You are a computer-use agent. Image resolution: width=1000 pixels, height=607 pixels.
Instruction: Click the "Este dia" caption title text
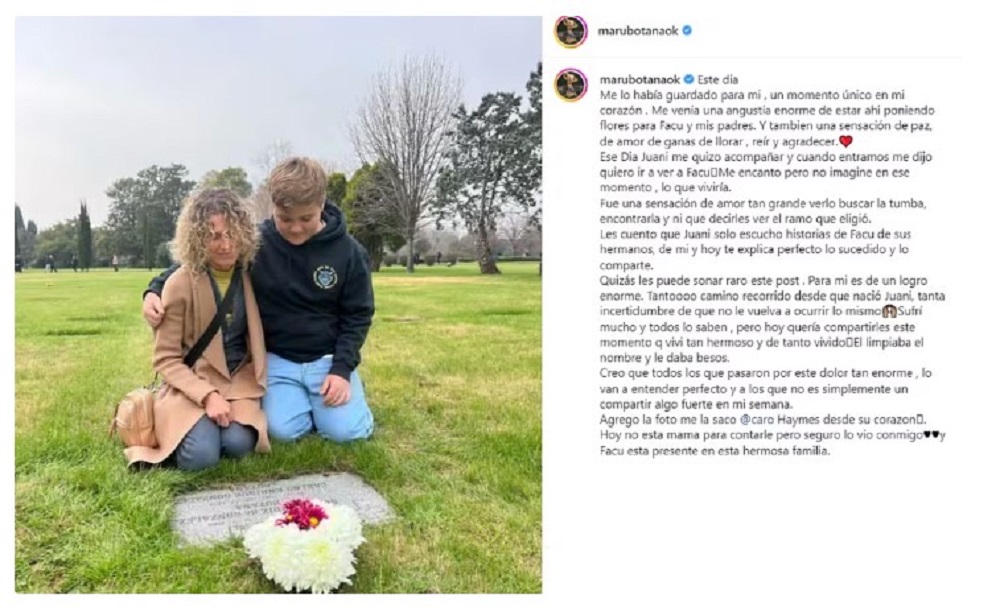(717, 80)
